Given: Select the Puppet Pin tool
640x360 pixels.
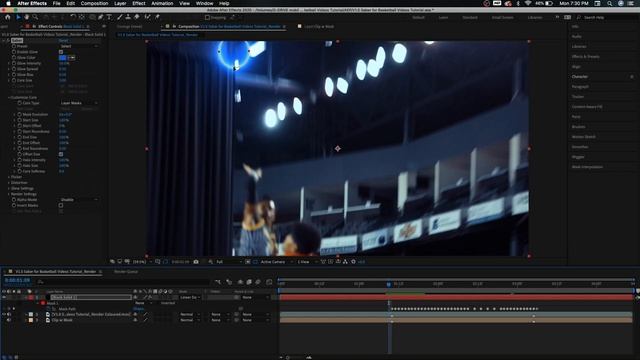Looking at the screenshot, I should click(157, 17).
